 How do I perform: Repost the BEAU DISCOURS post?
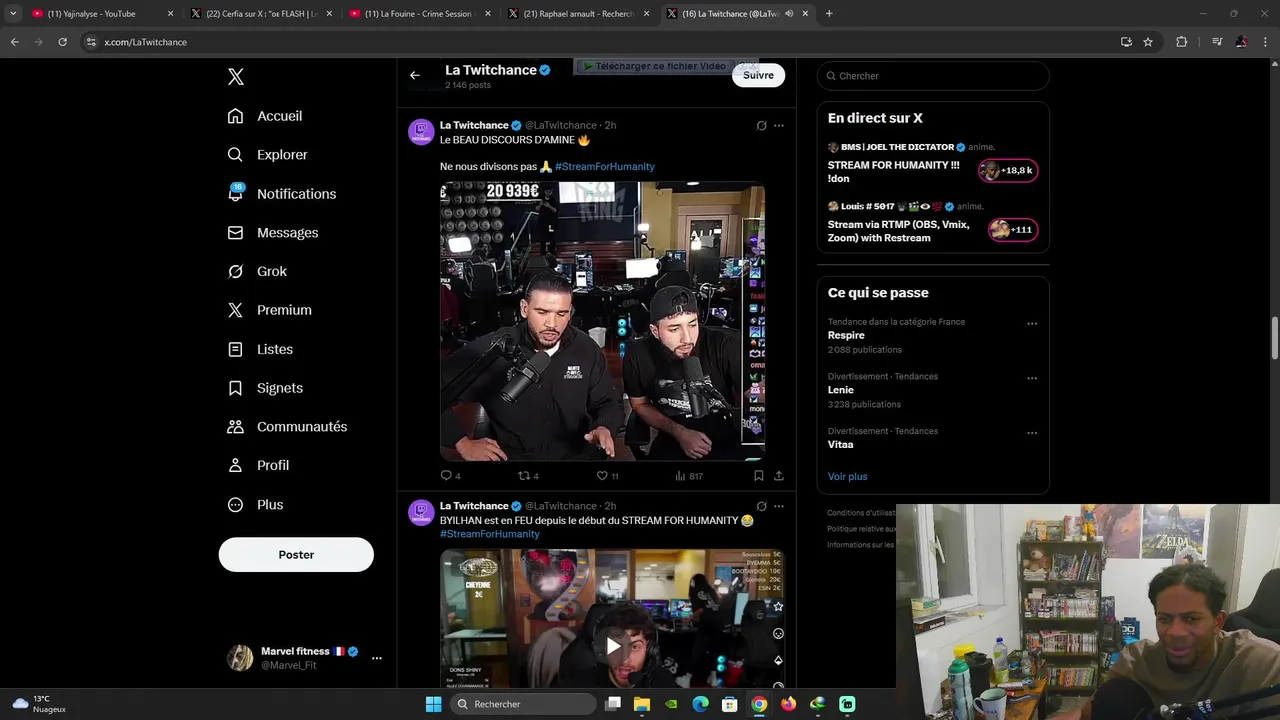(x=528, y=476)
